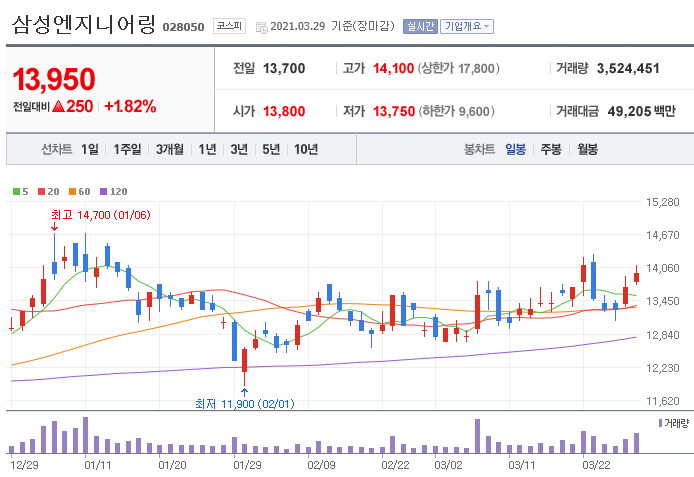Switch chart to 5년 range
The image size is (694, 477).
tap(271, 150)
